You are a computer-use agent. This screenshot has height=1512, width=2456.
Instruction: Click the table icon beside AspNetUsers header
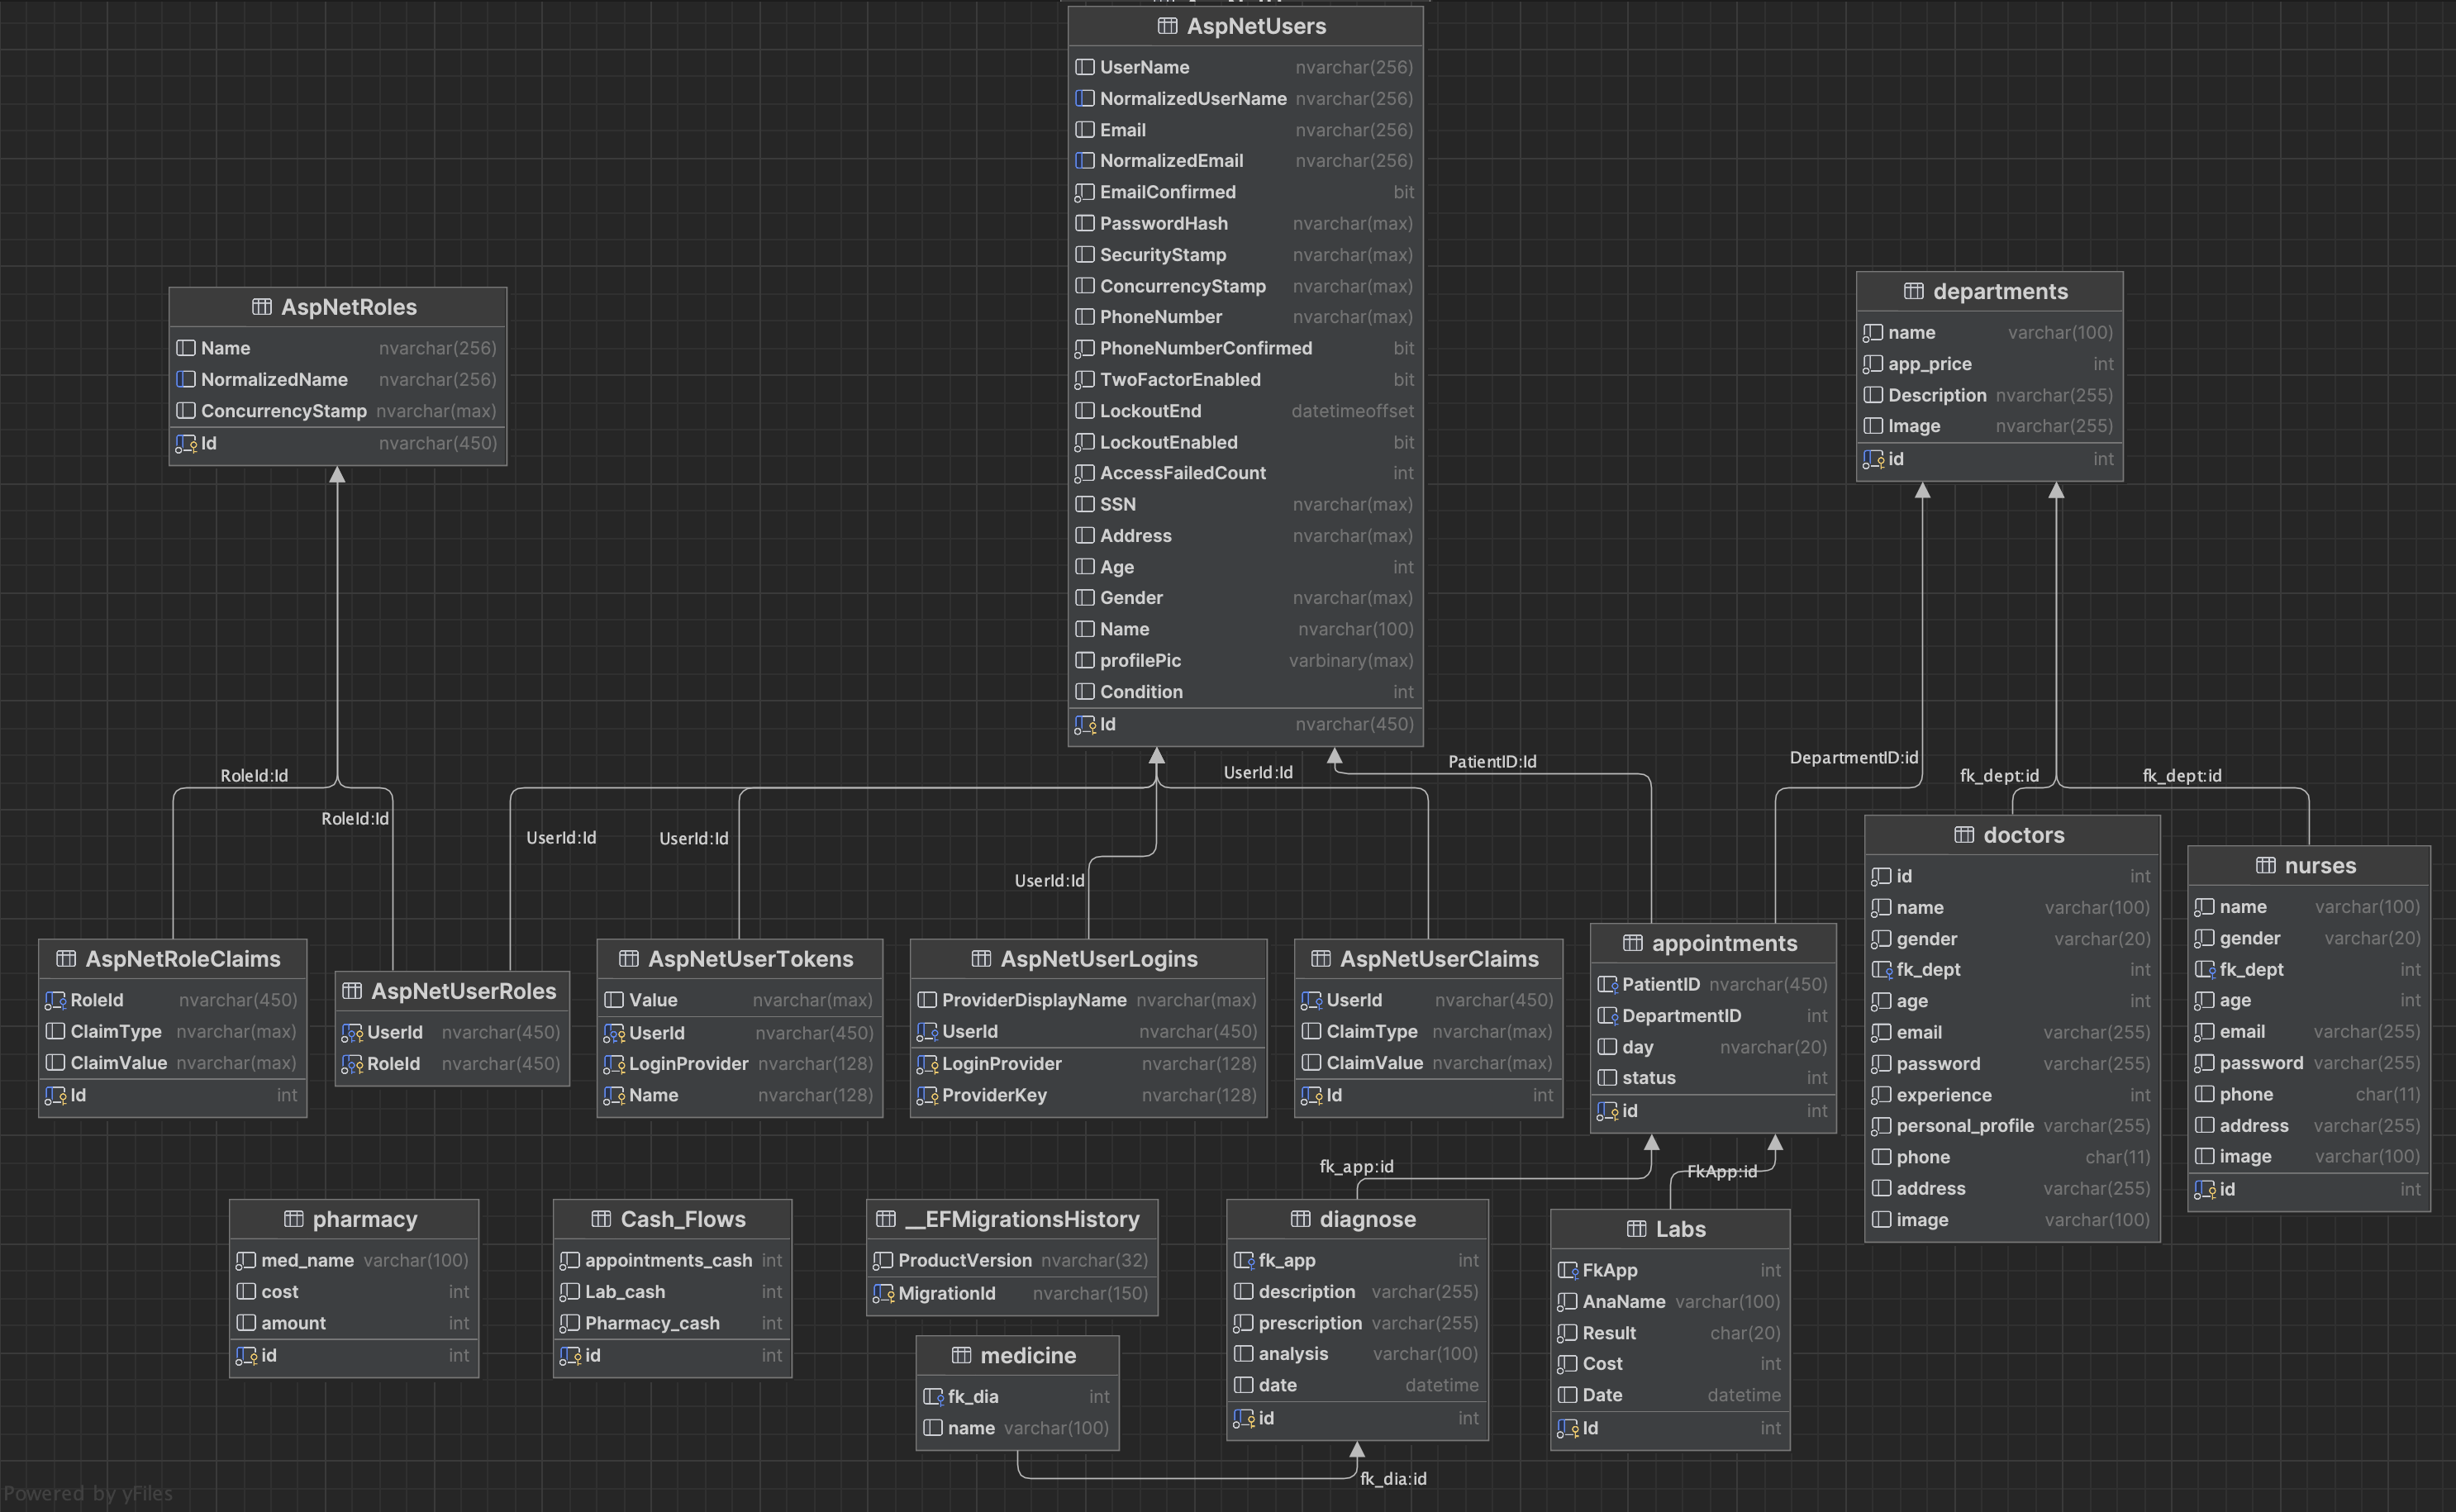(x=1166, y=26)
